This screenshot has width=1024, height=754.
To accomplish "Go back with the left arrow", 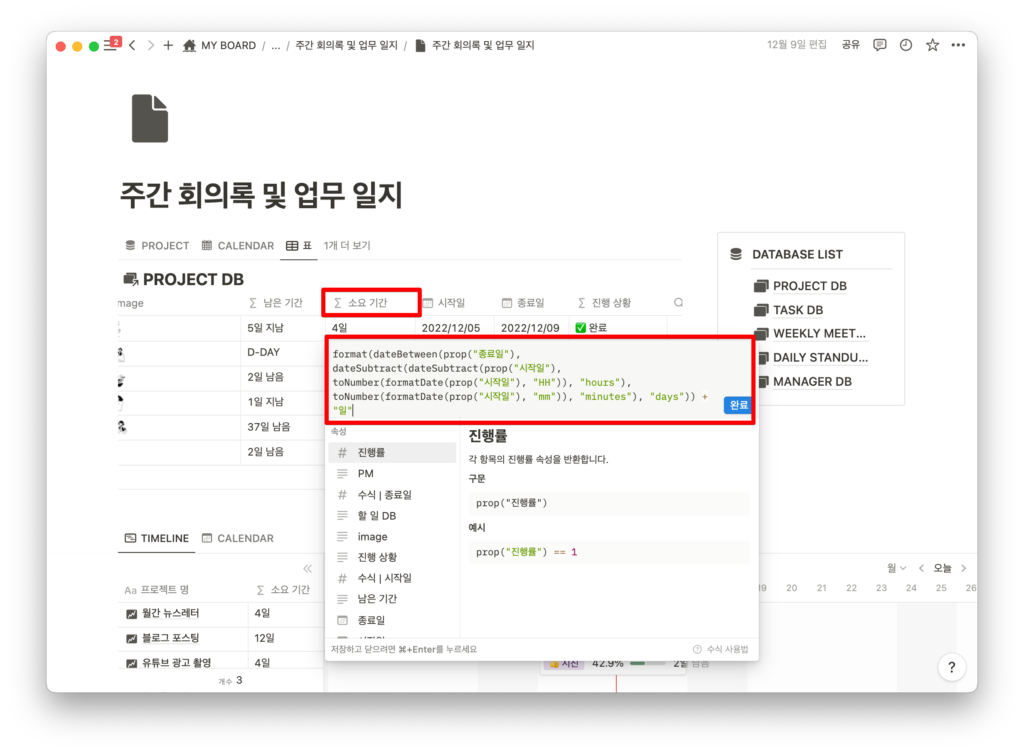I will [132, 45].
